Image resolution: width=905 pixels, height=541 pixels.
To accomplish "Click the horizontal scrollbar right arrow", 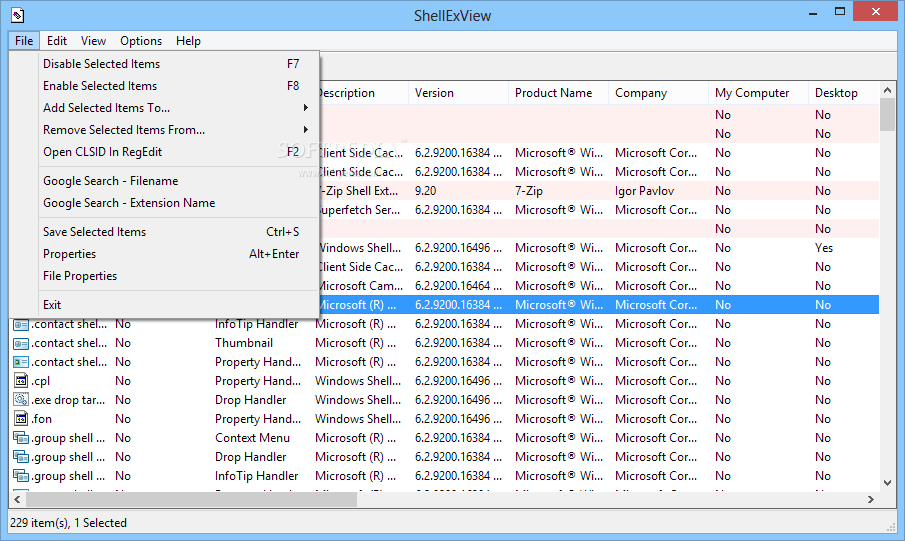I will point(871,499).
